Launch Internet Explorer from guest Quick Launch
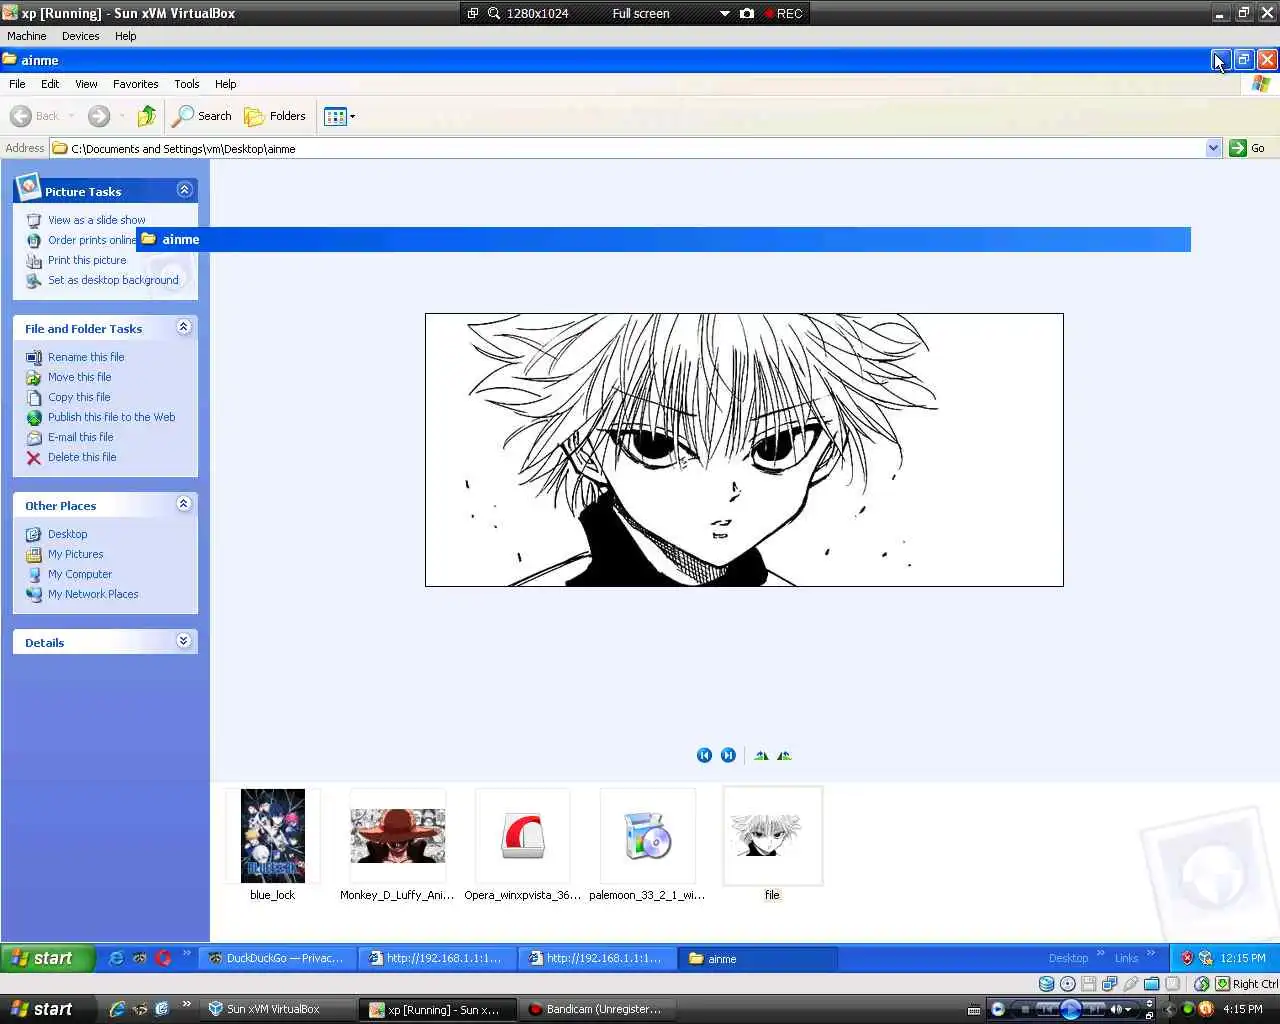This screenshot has height=1024, width=1280. tap(116, 958)
